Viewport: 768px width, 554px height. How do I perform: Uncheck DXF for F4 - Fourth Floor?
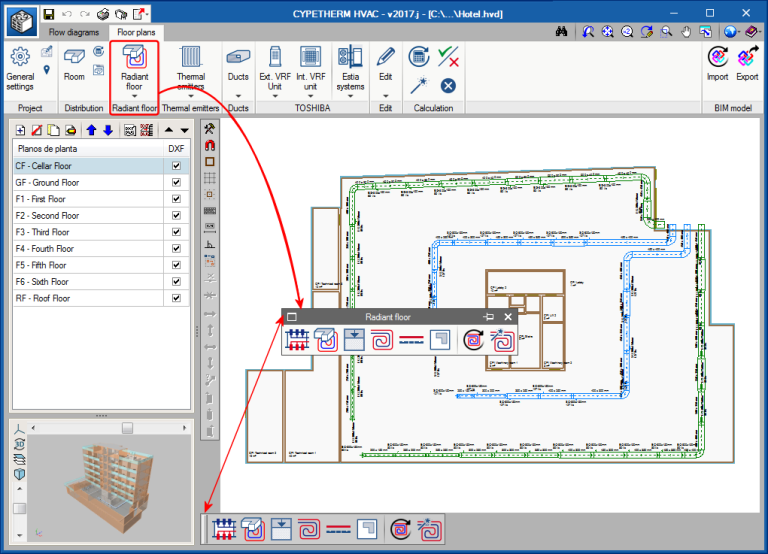pyautogui.click(x=176, y=248)
